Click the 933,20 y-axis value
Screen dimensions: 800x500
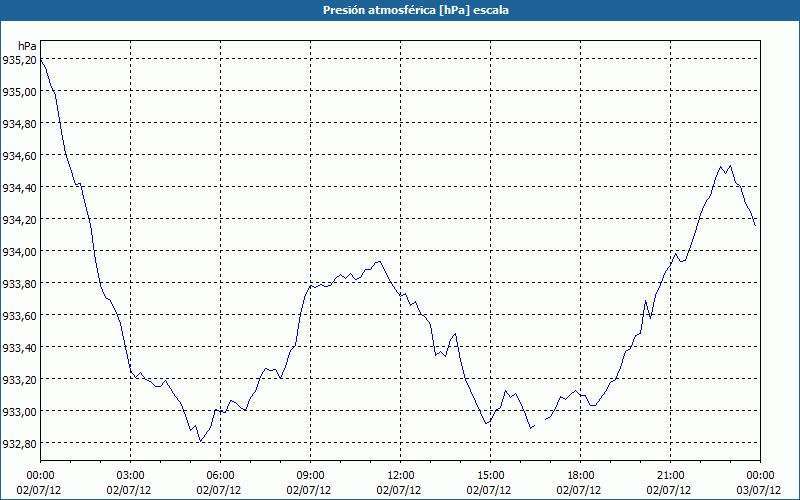pos(19,380)
